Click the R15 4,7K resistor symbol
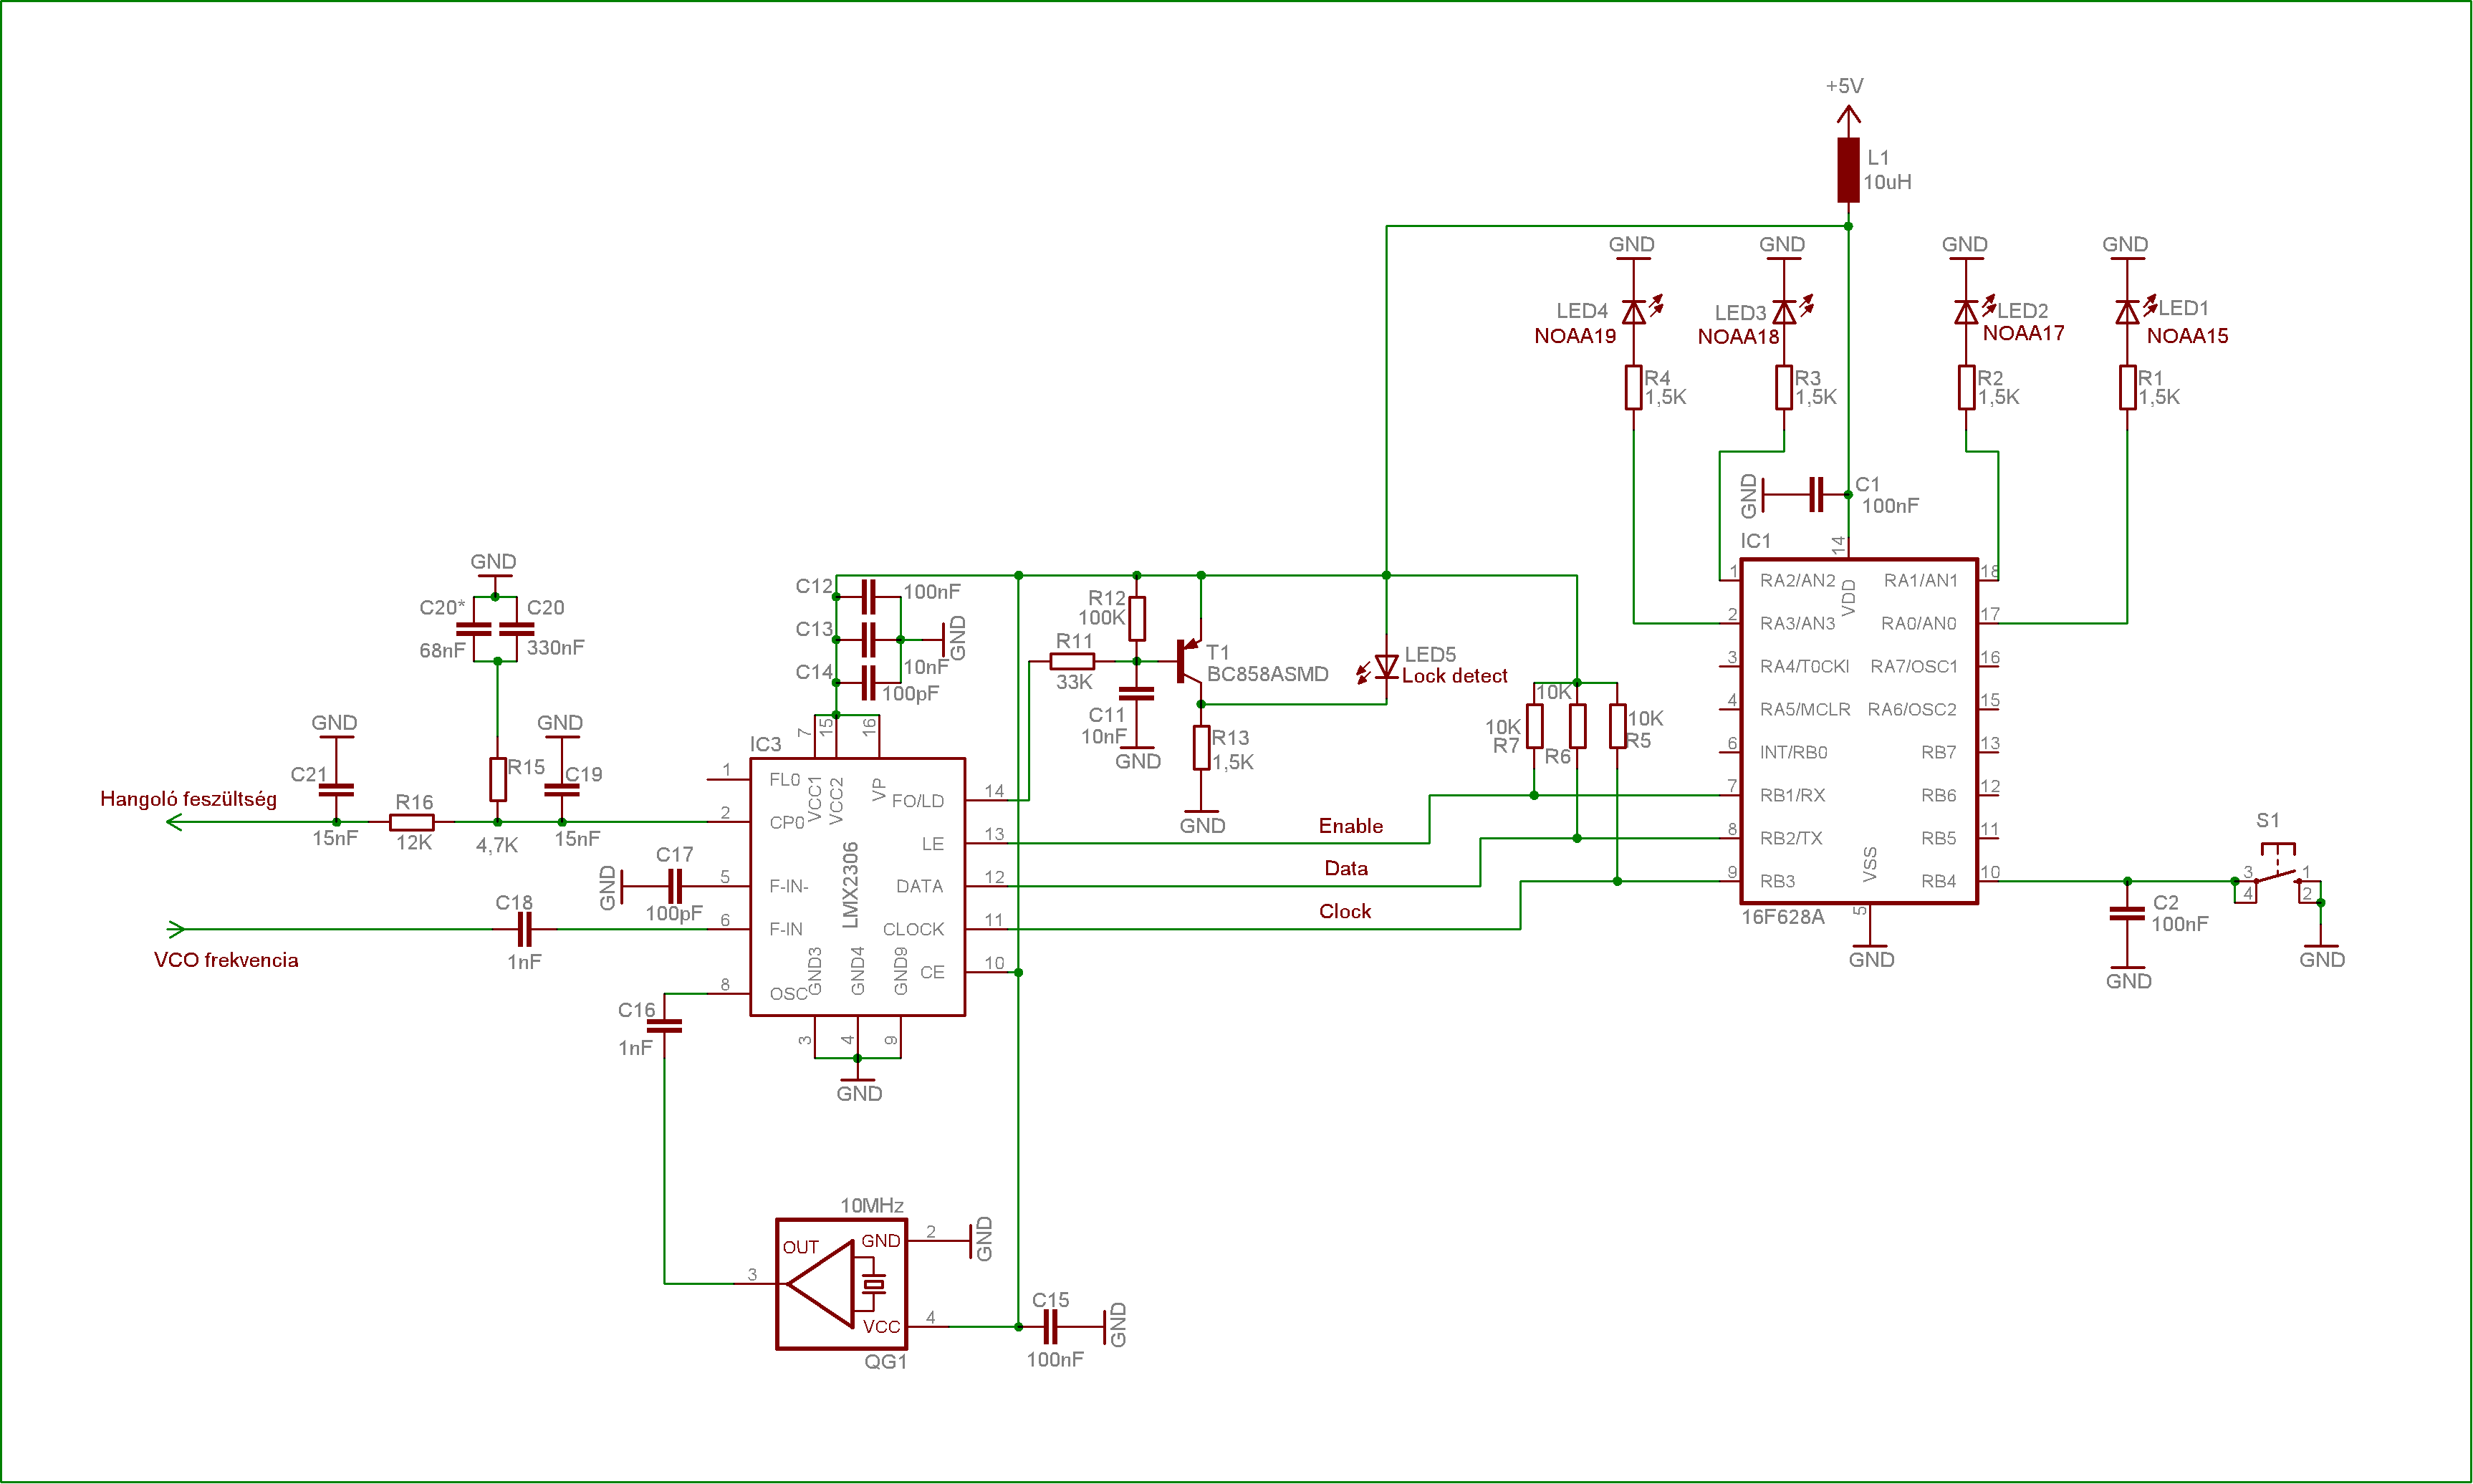 pyautogui.click(x=498, y=780)
